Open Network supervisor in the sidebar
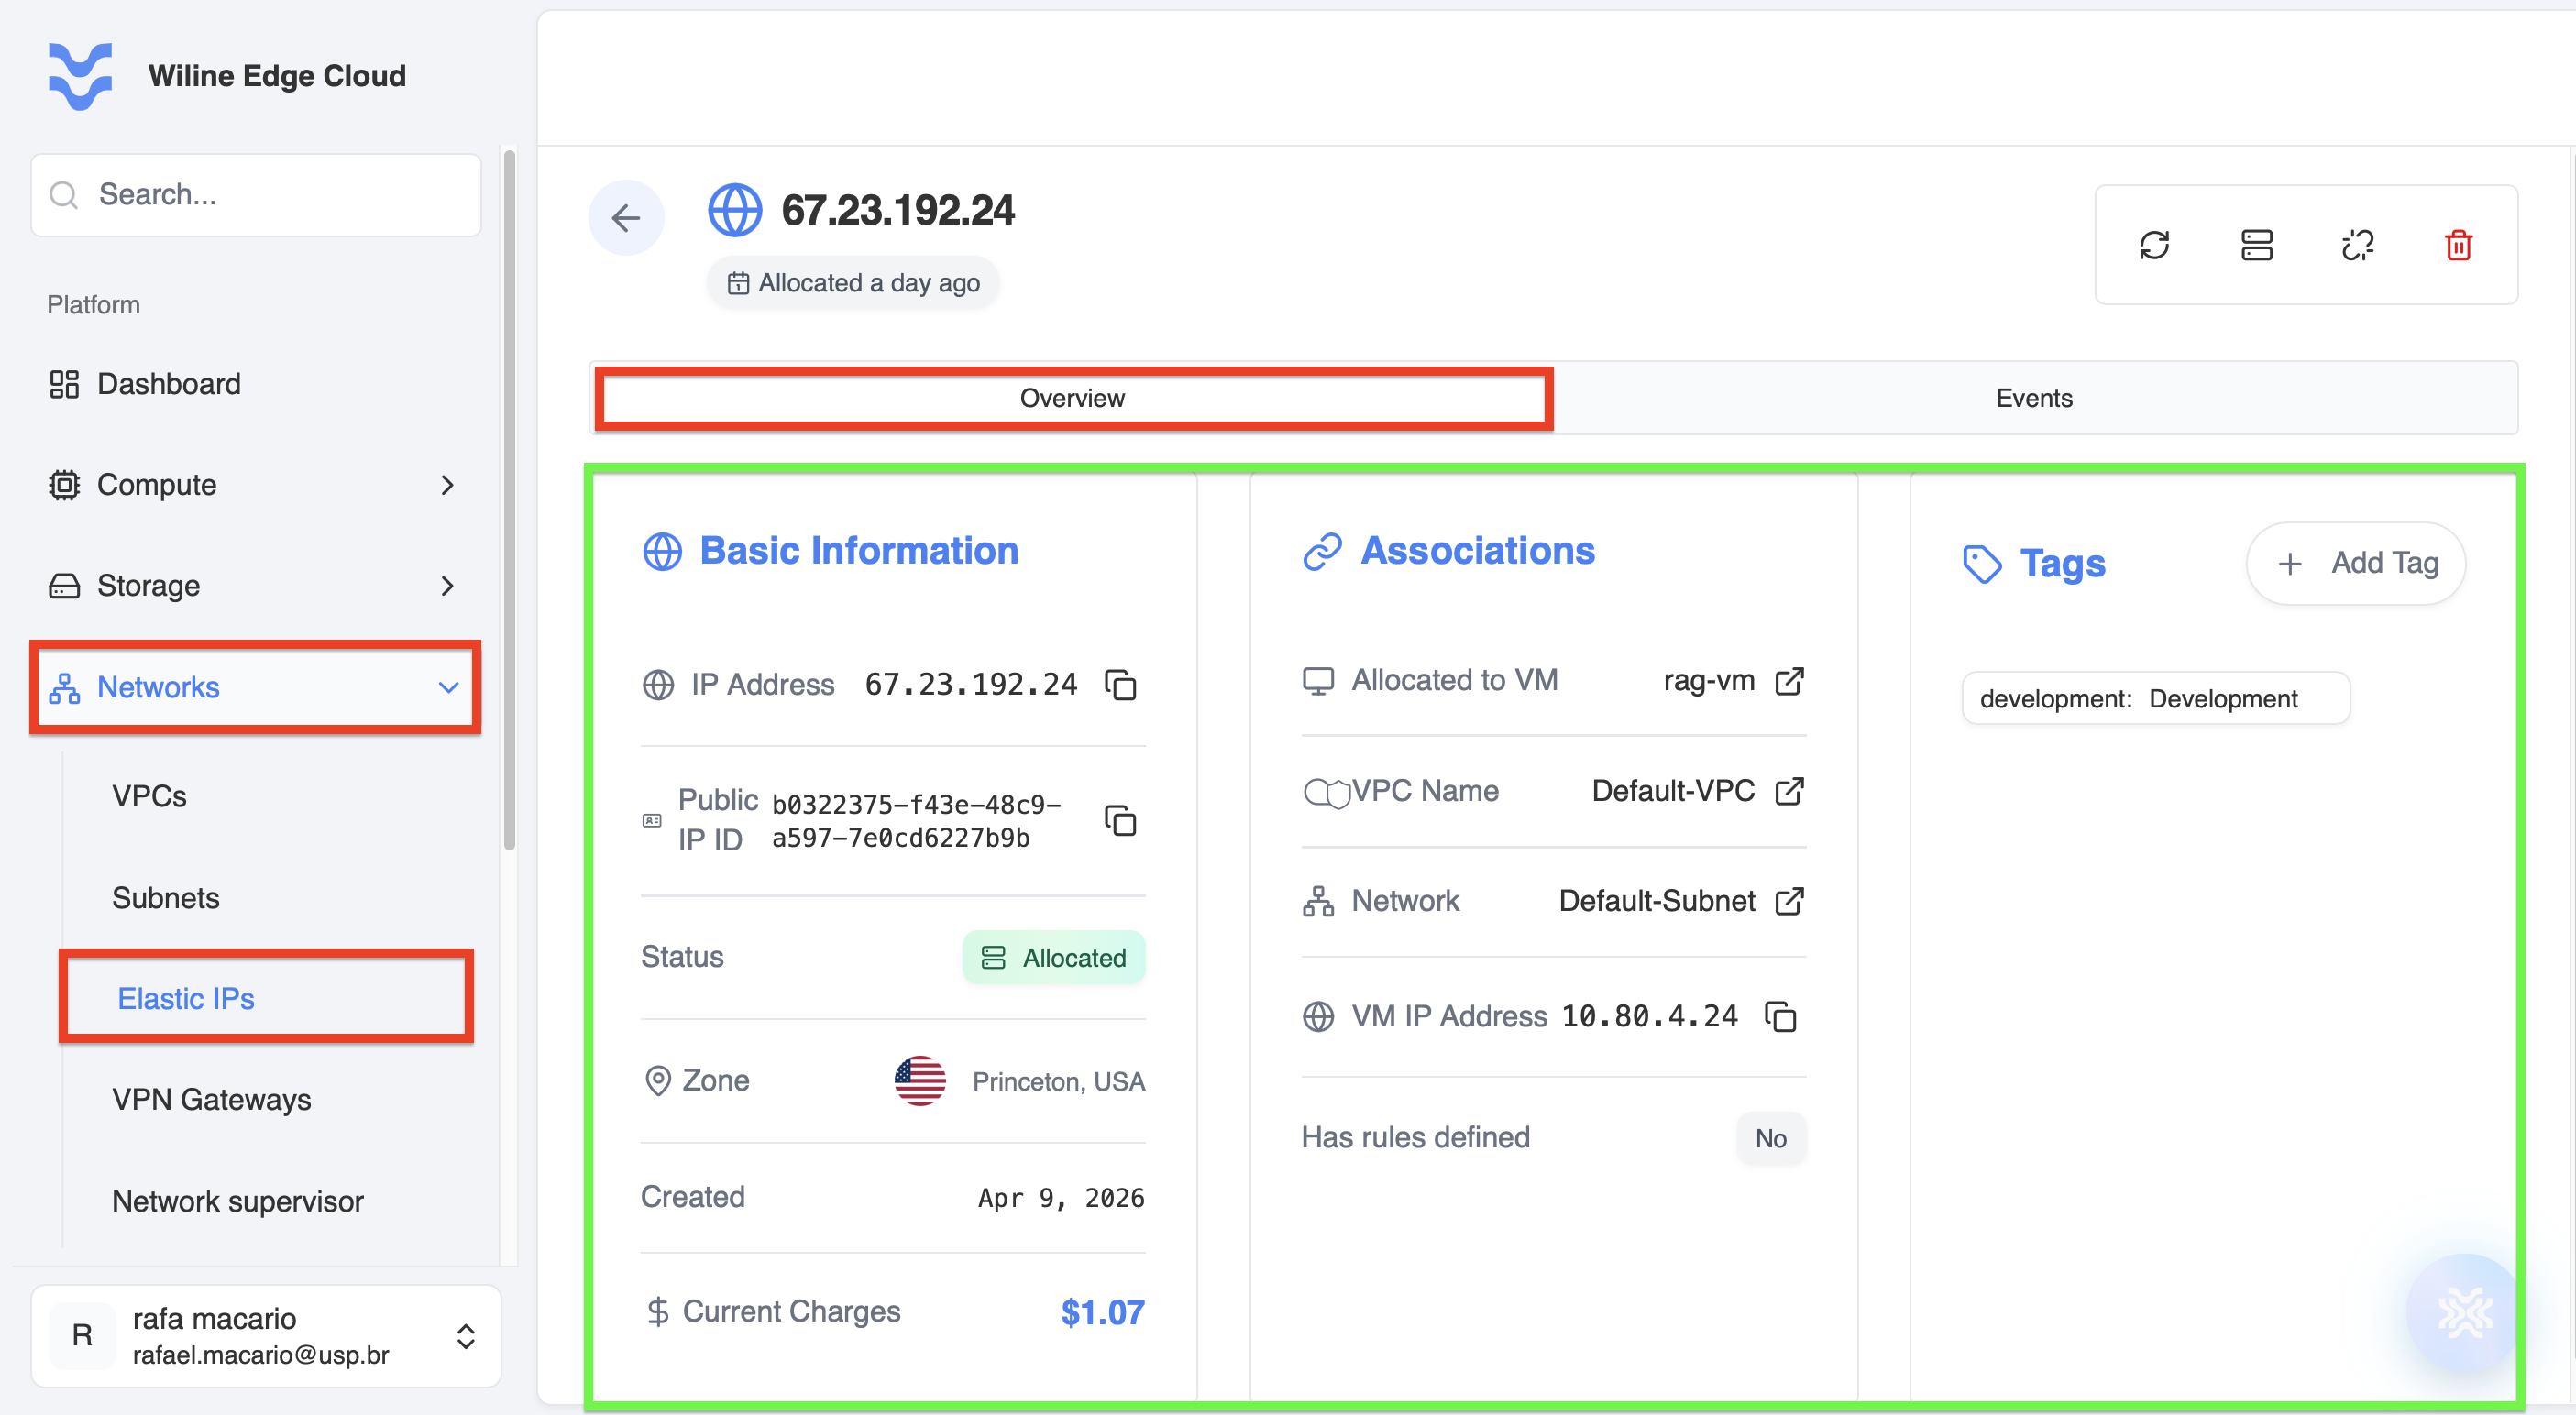The image size is (2576, 1415). 238,1201
